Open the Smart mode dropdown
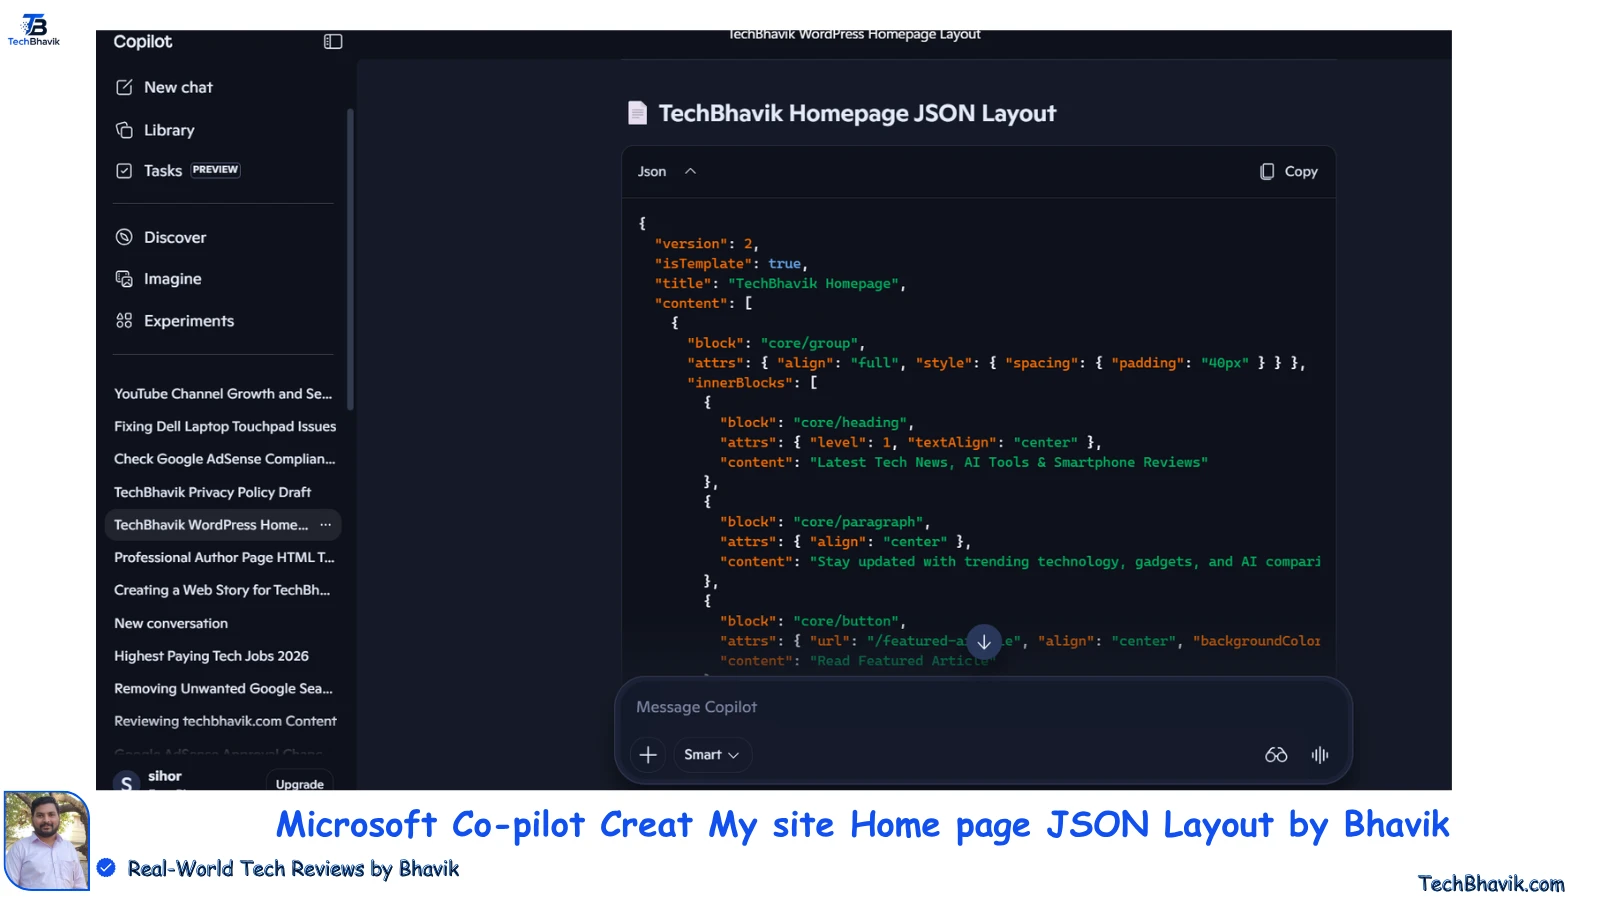The image size is (1600, 900). click(711, 755)
